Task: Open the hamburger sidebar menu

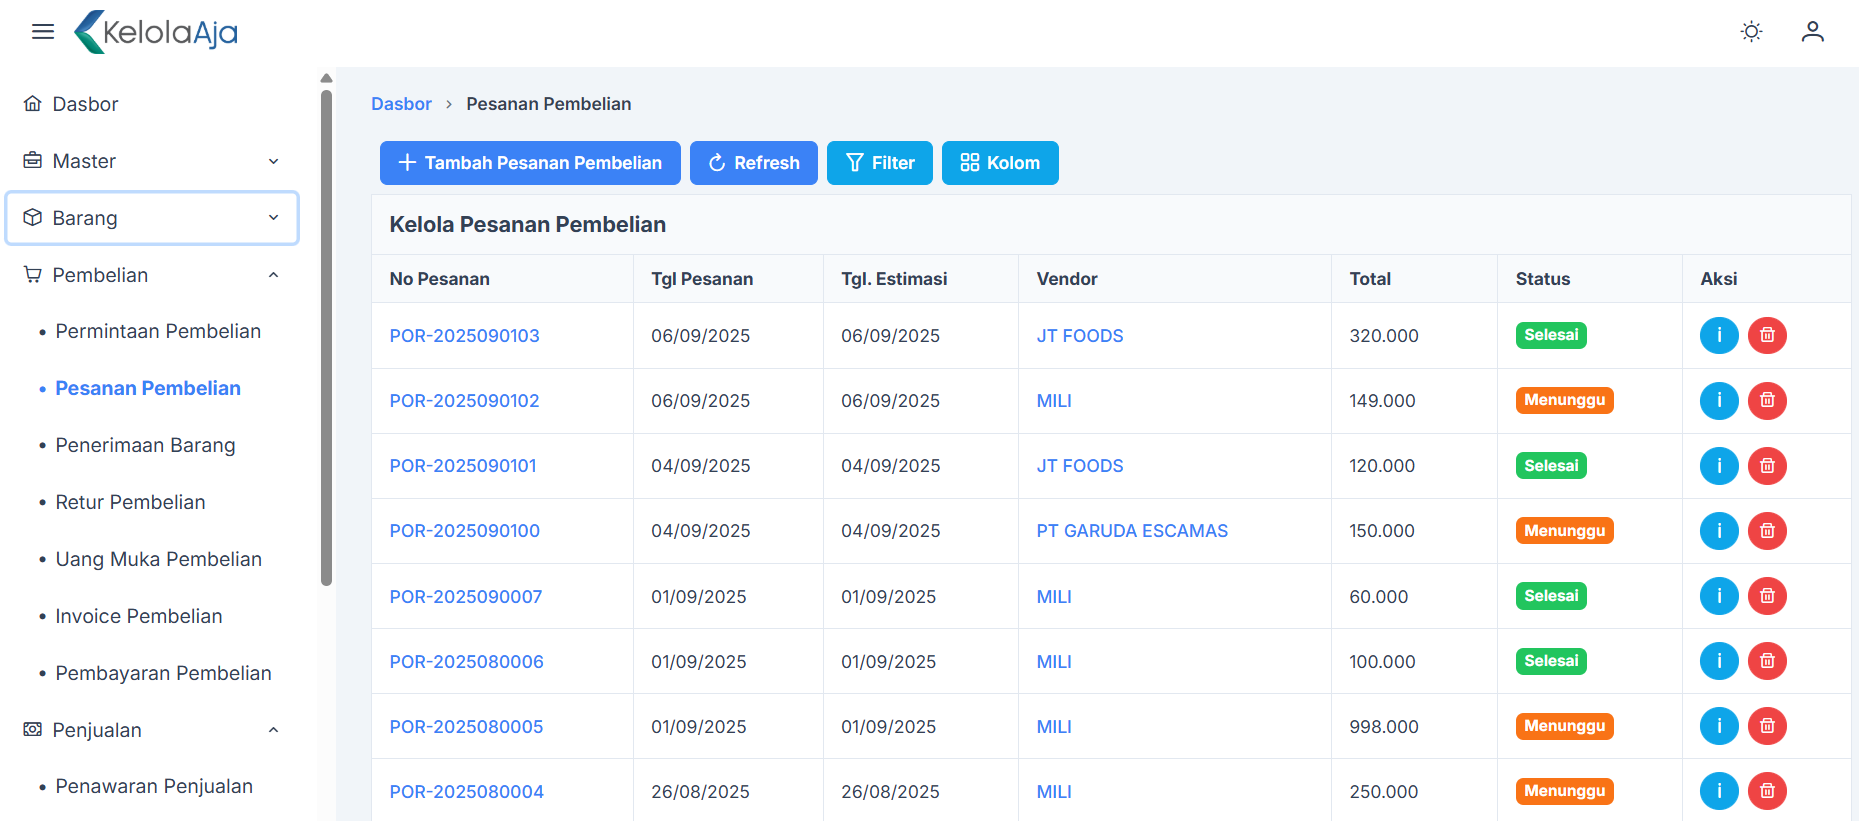Action: pyautogui.click(x=42, y=32)
